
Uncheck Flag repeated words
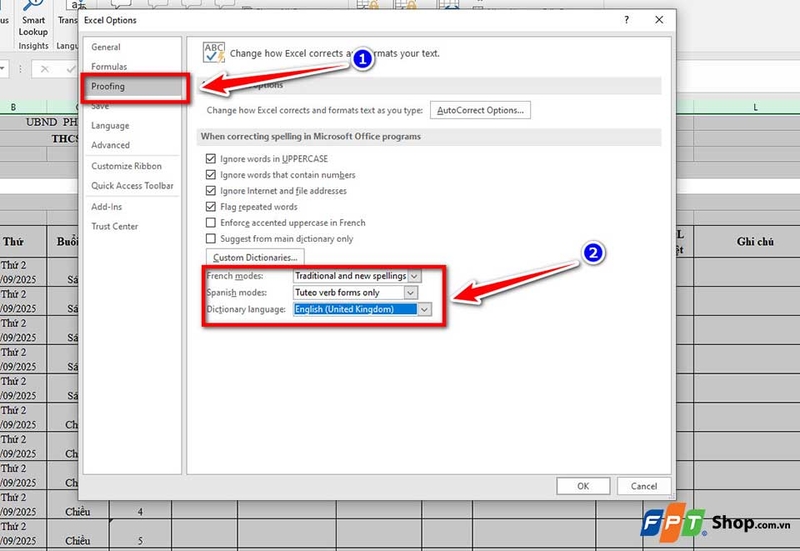(x=210, y=207)
